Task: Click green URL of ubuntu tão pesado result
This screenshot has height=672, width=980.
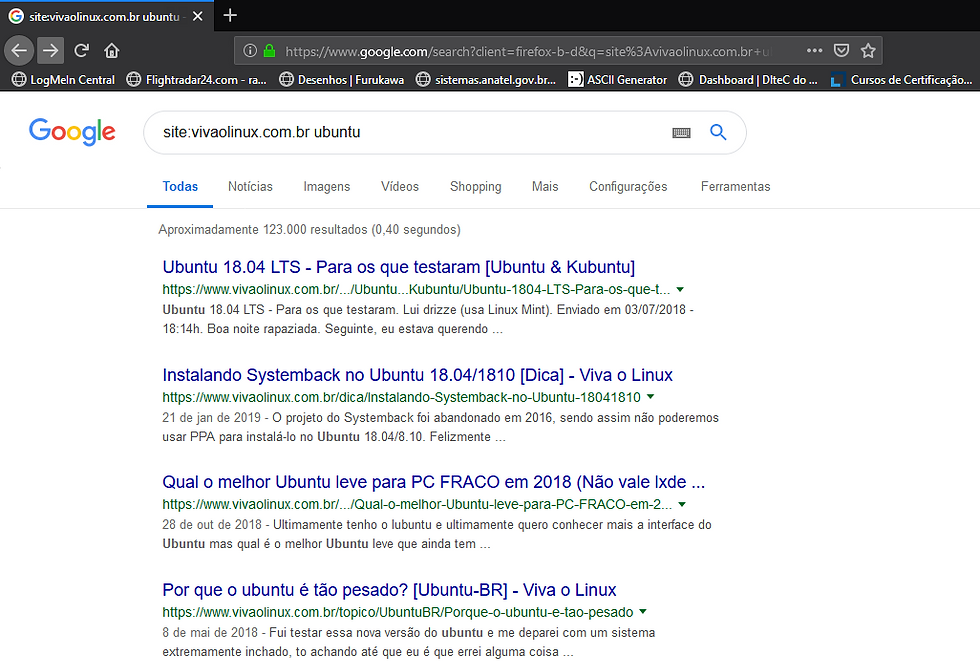Action: click(398, 613)
